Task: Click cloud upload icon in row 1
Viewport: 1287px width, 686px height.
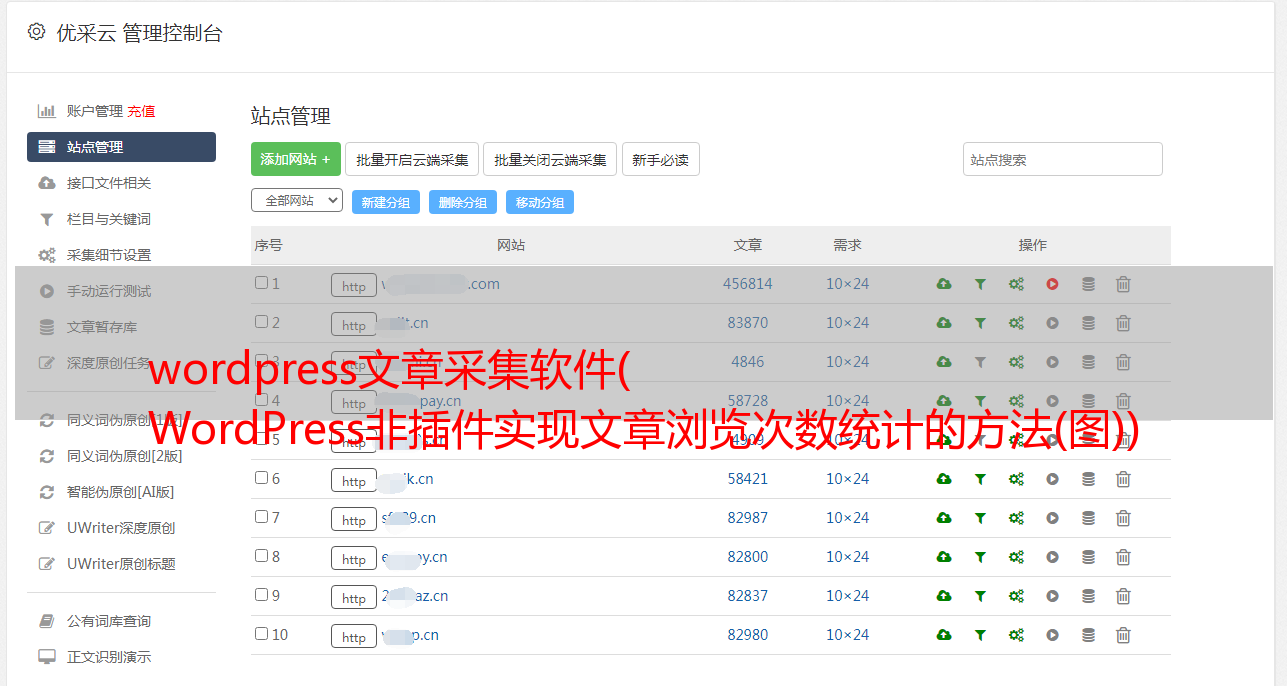Action: (944, 284)
